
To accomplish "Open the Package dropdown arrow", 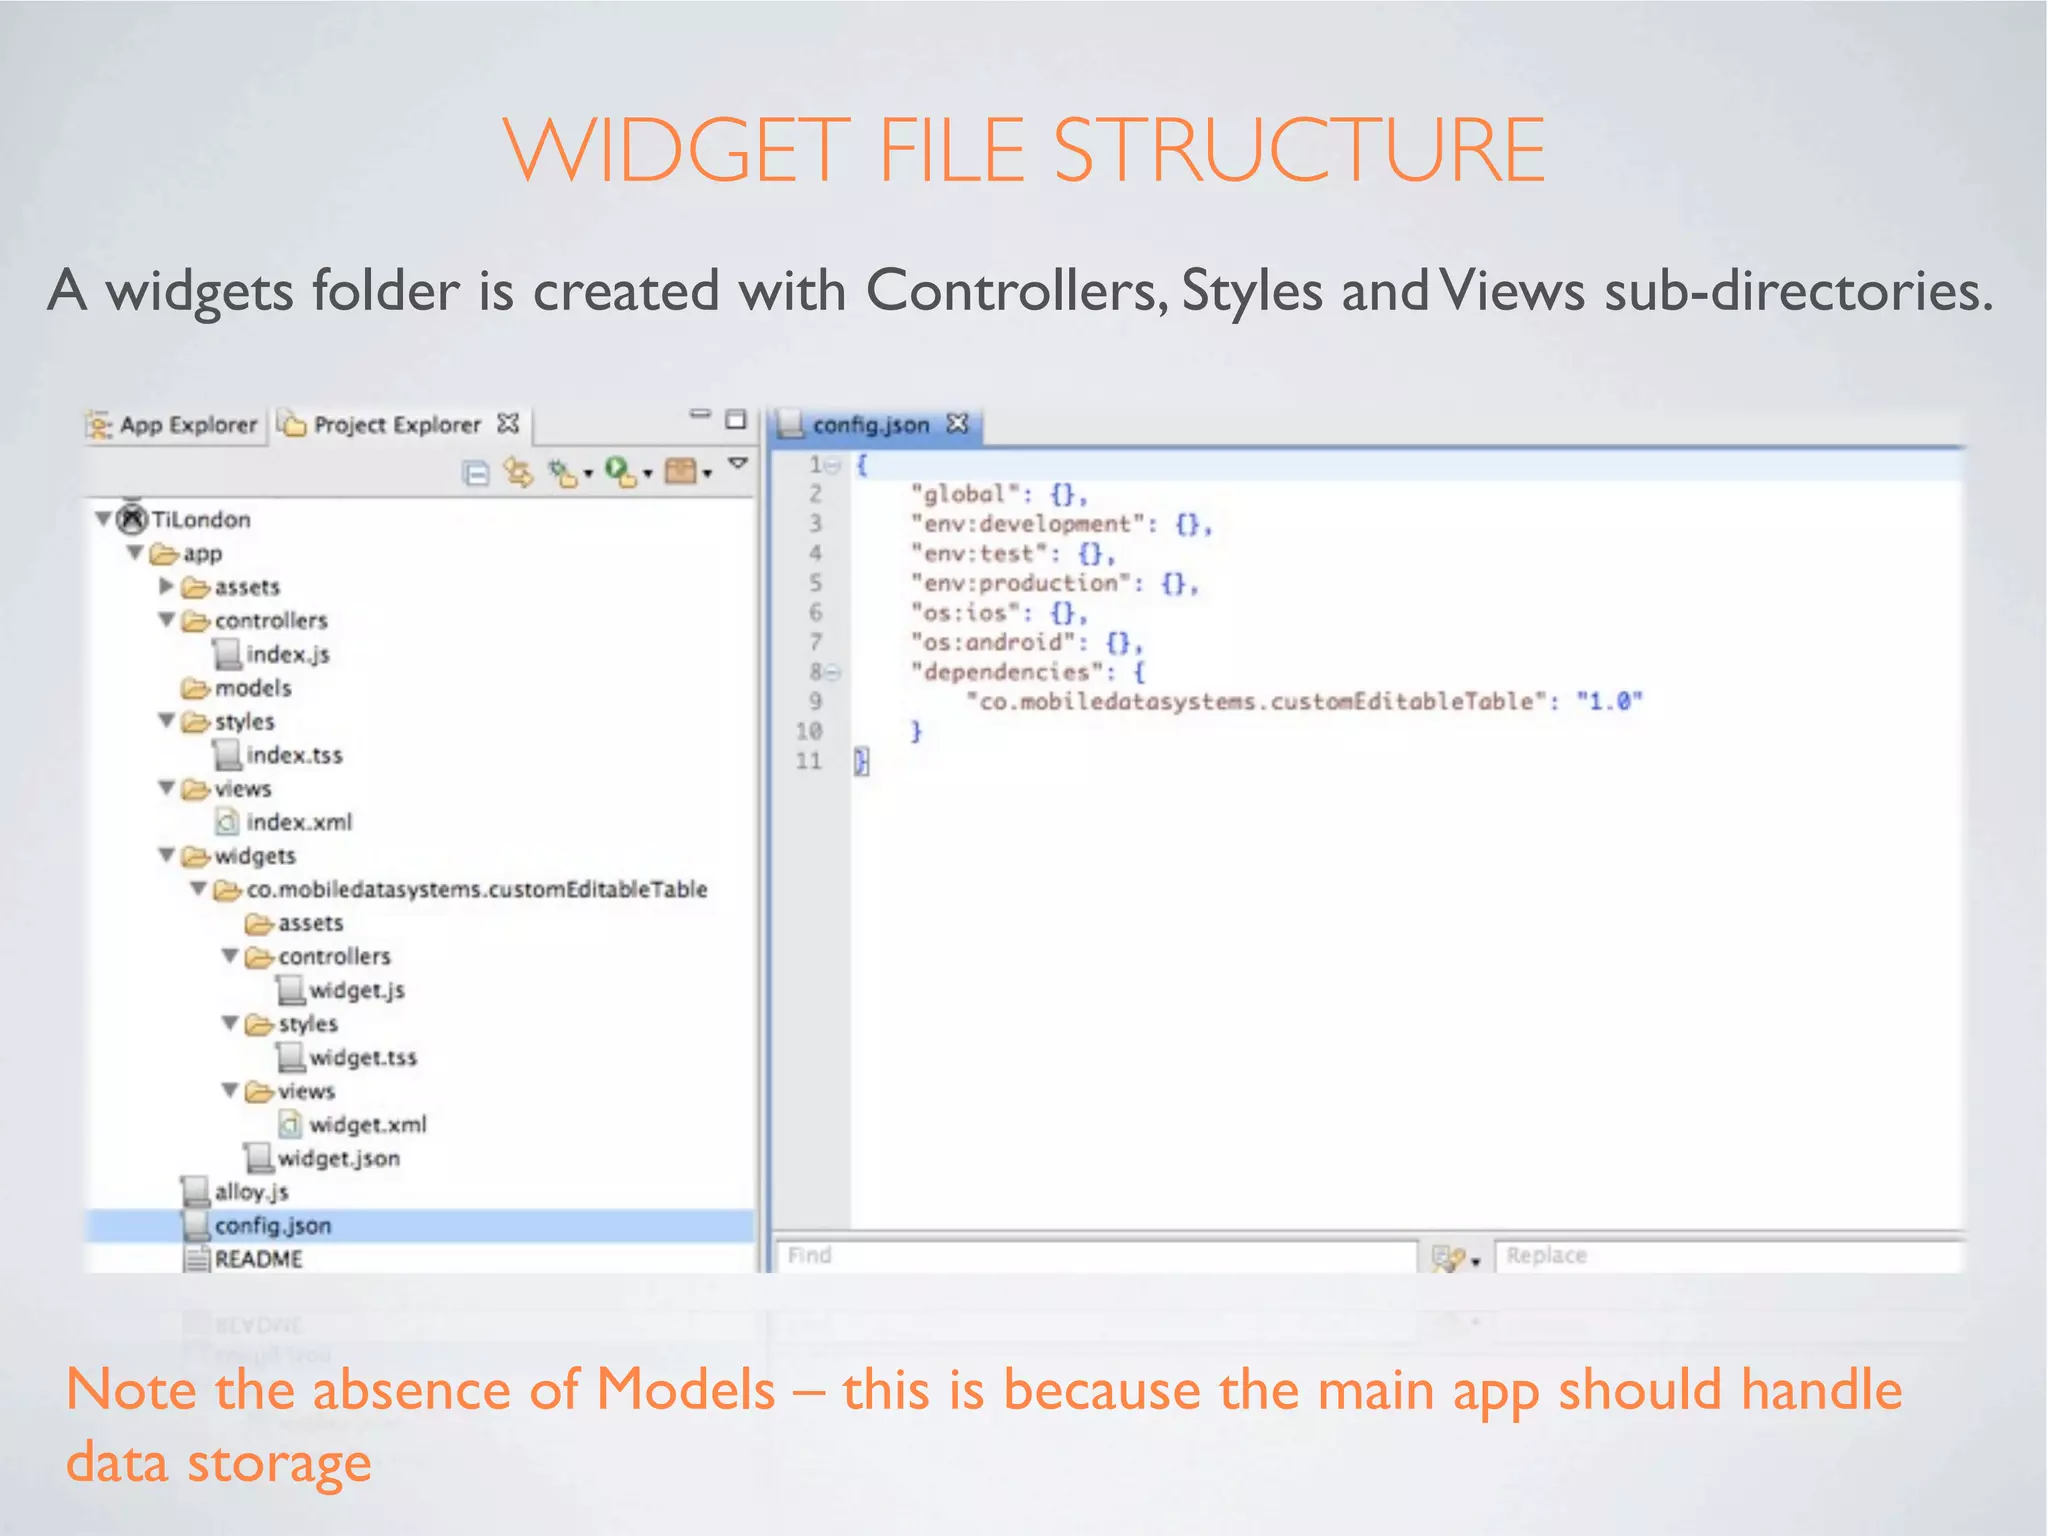I will point(707,474).
